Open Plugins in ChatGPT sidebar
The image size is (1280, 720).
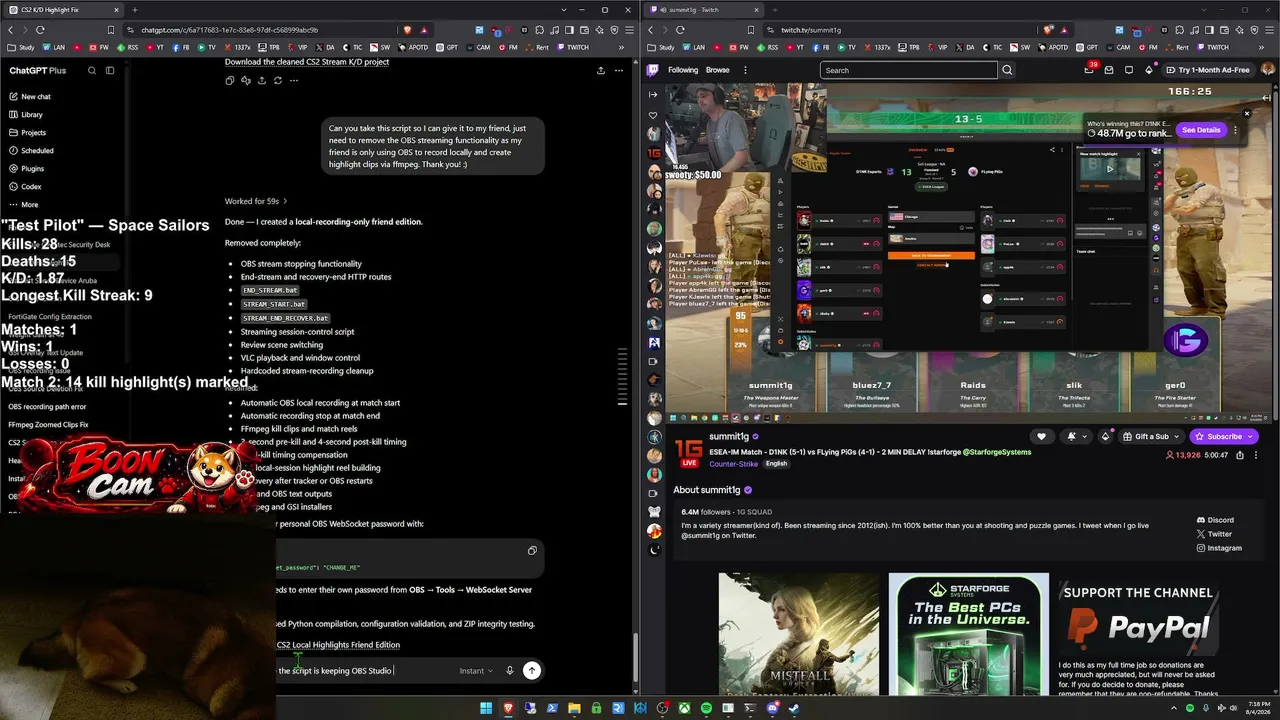click(32, 169)
